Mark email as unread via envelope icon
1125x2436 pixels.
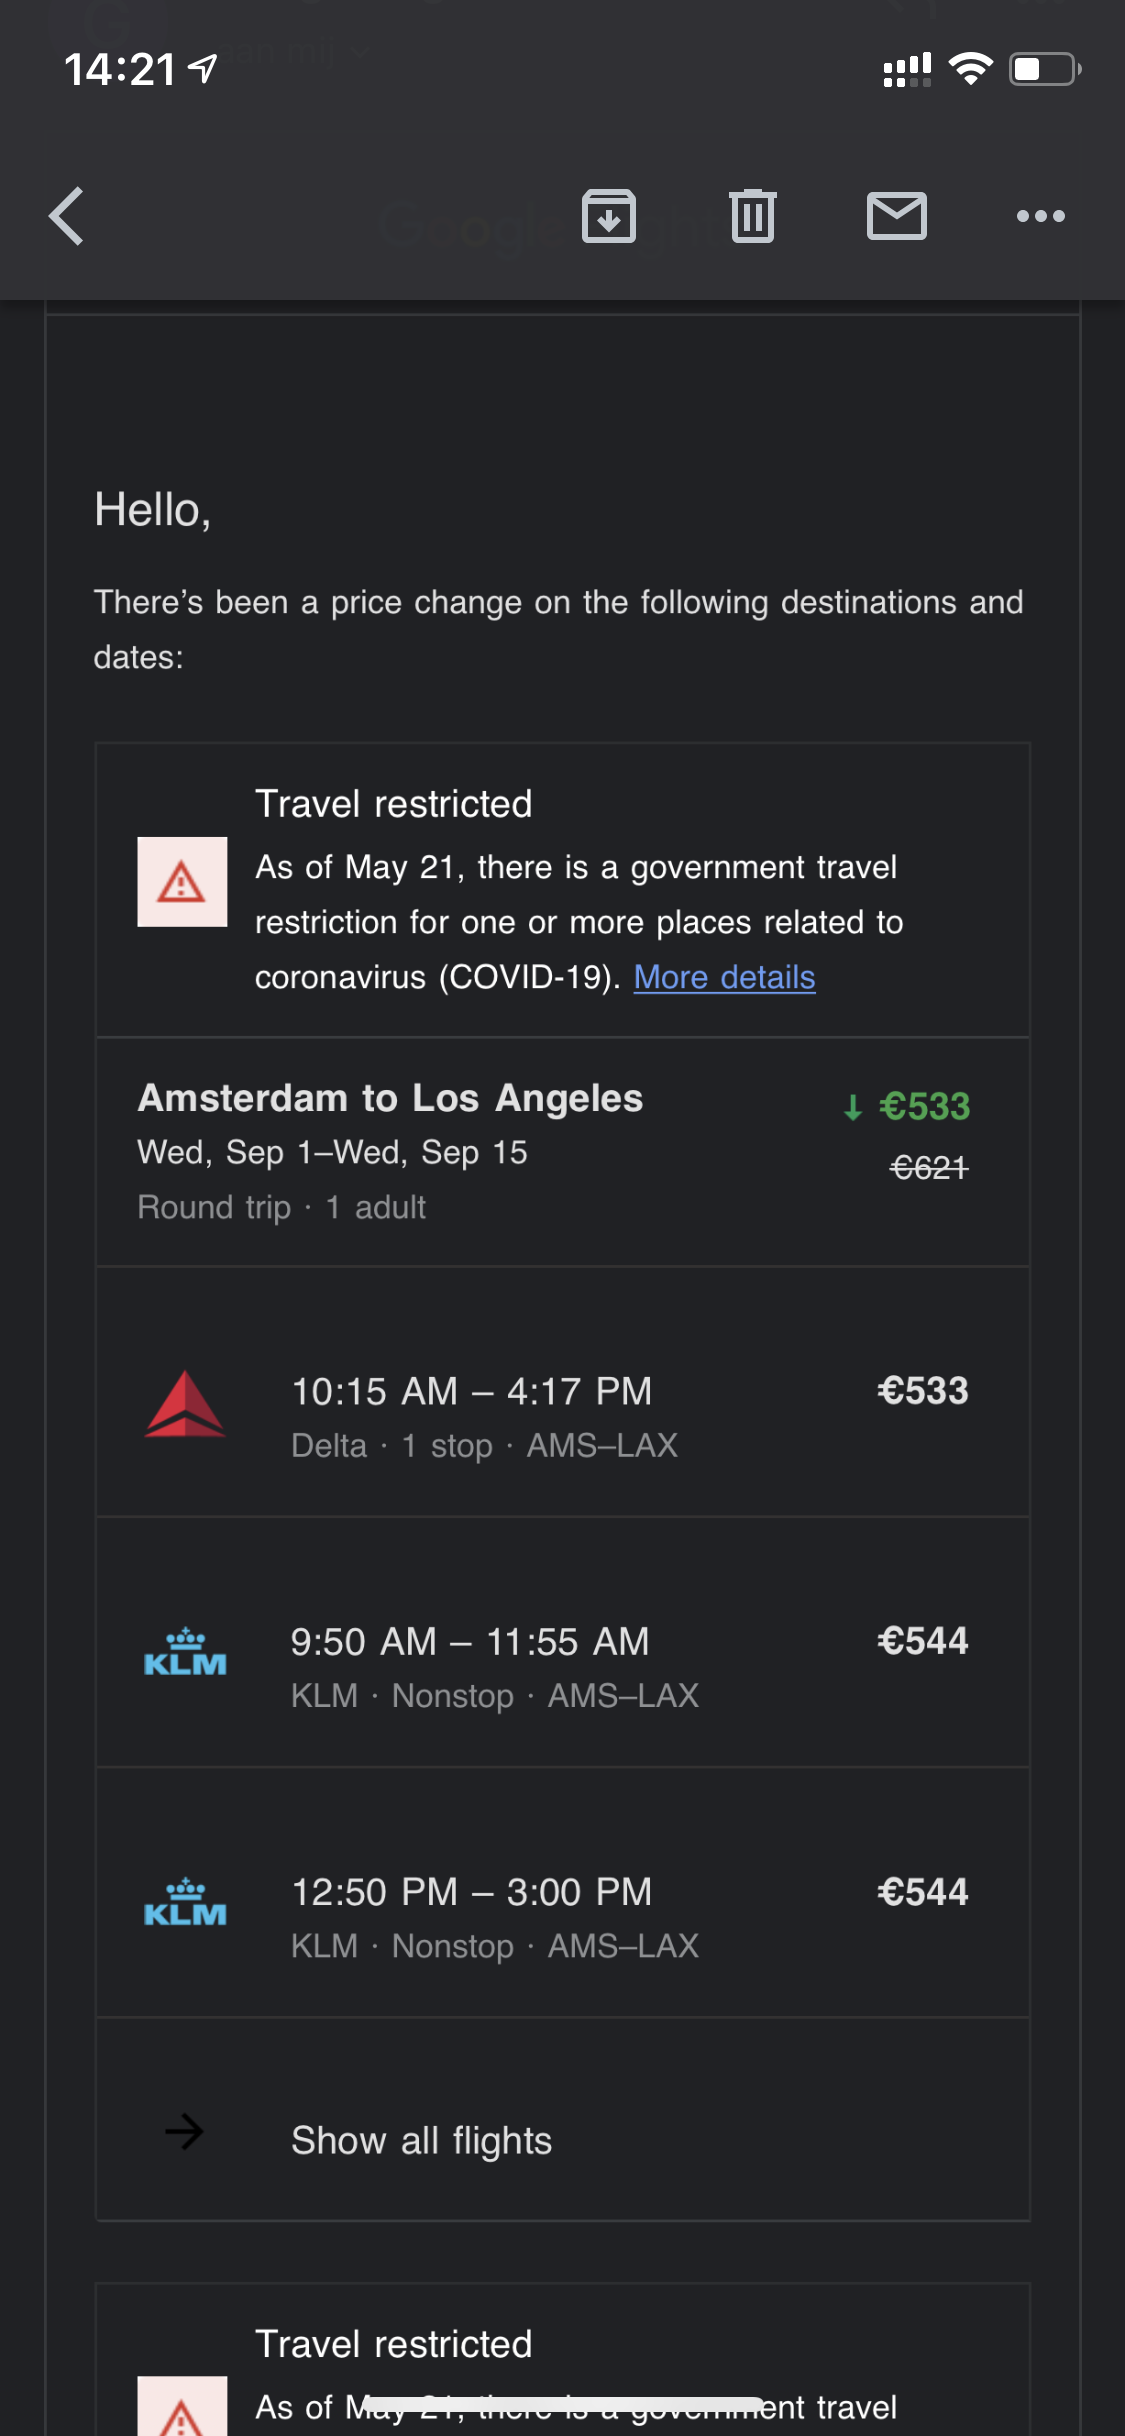pyautogui.click(x=896, y=216)
